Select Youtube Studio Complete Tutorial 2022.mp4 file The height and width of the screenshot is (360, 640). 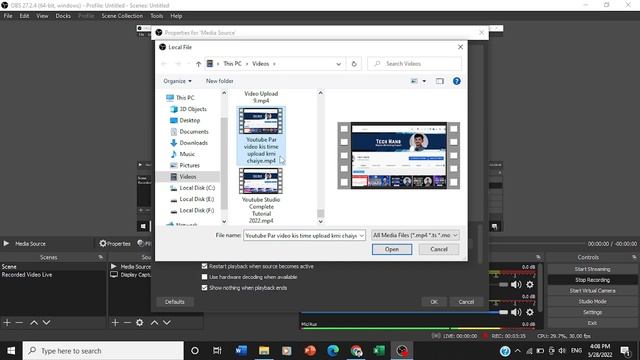click(x=261, y=196)
